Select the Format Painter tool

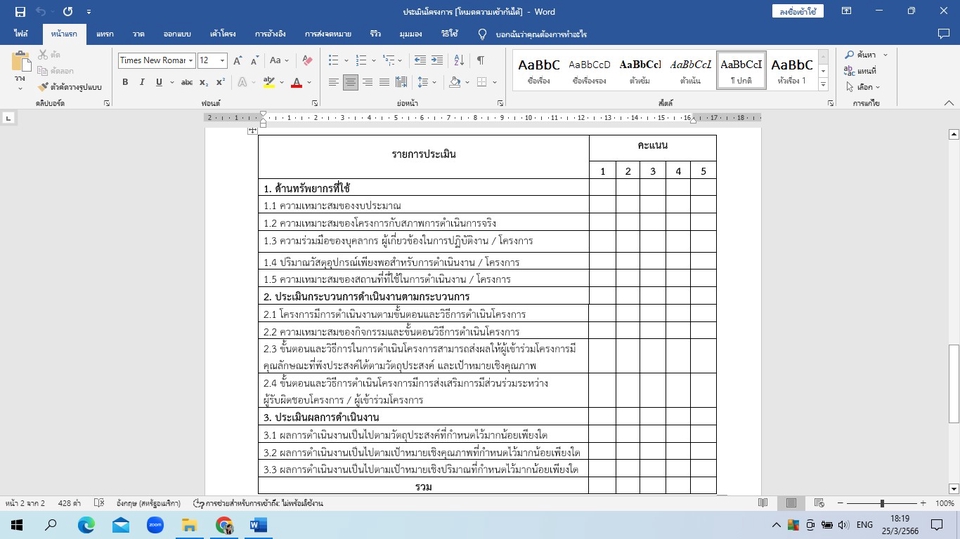(69, 87)
